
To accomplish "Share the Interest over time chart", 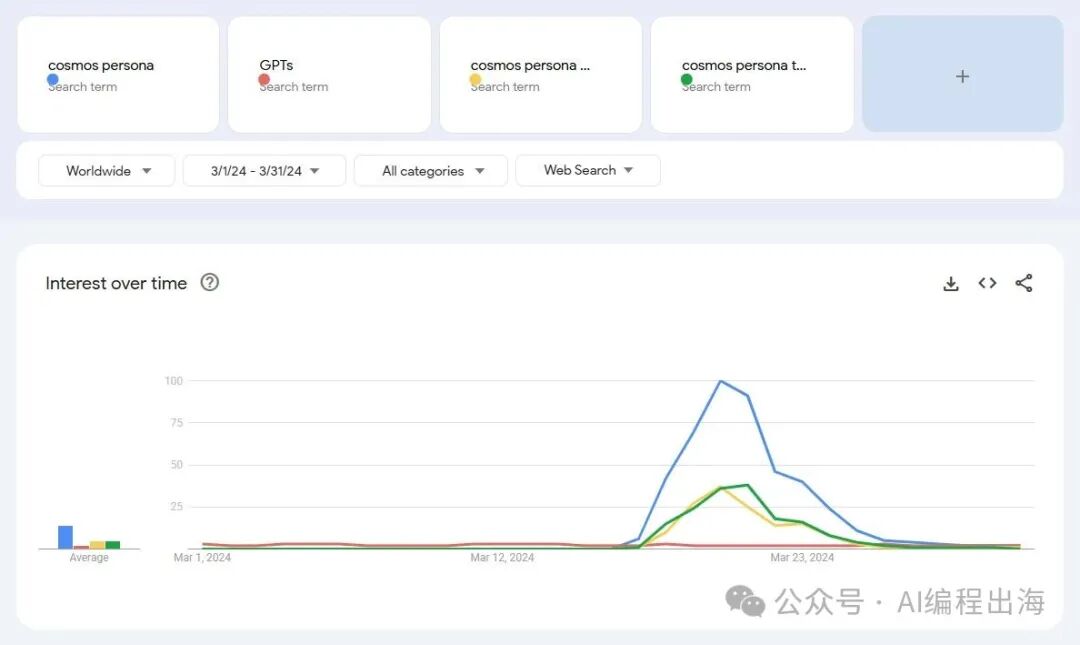I will pyautogui.click(x=1024, y=283).
